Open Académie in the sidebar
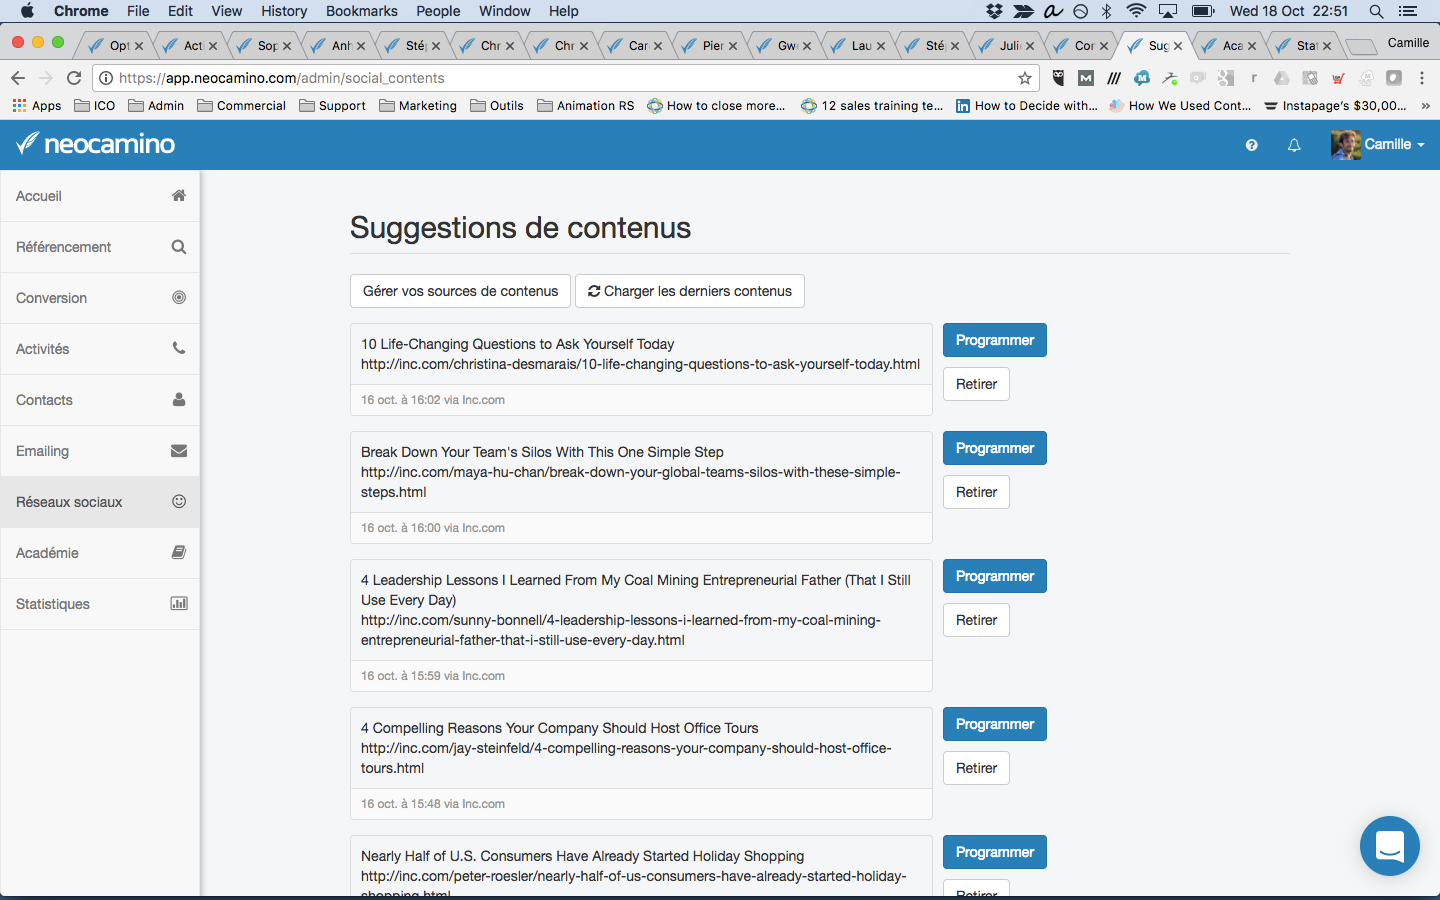Viewport: 1440px width, 900px height. 100,553
